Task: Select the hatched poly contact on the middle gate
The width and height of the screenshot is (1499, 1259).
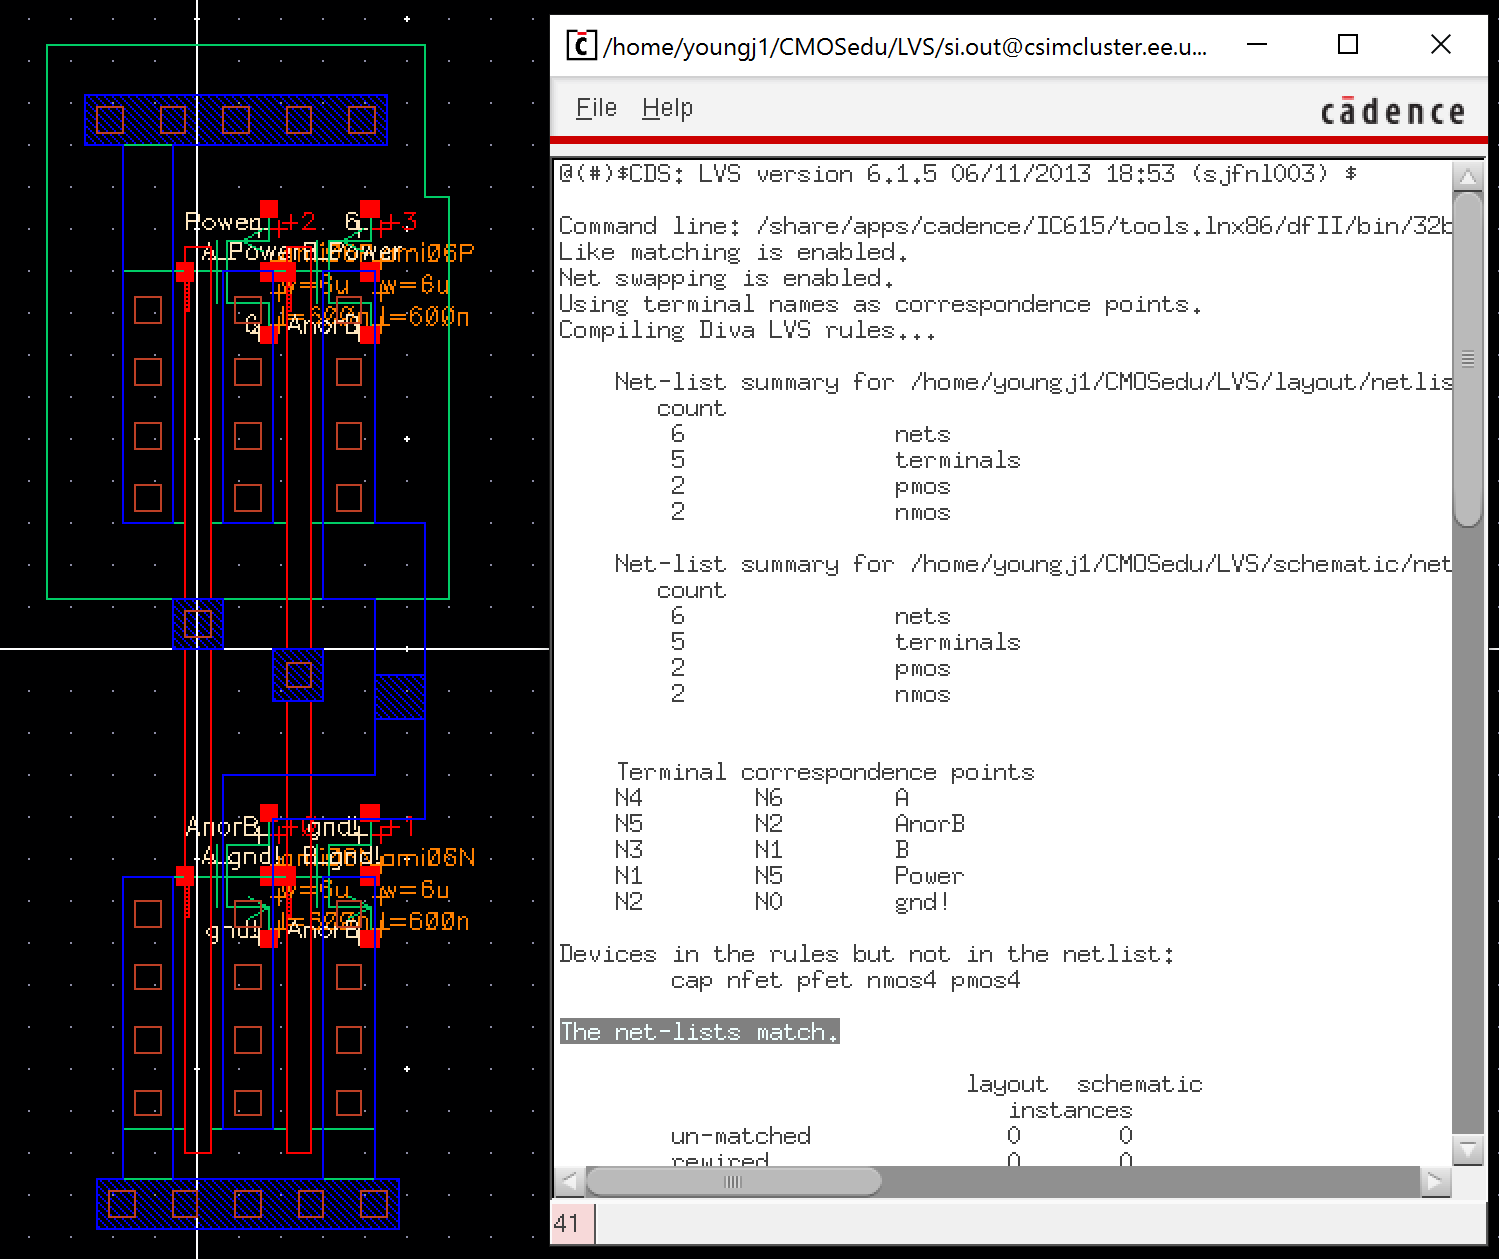Action: coord(298,675)
